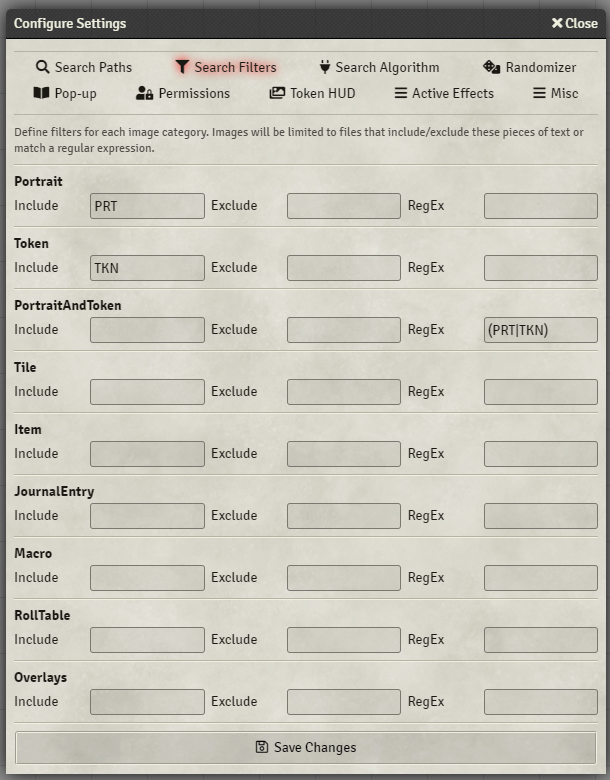Click the RollTable Exclude field
610x780 pixels.
coord(344,640)
